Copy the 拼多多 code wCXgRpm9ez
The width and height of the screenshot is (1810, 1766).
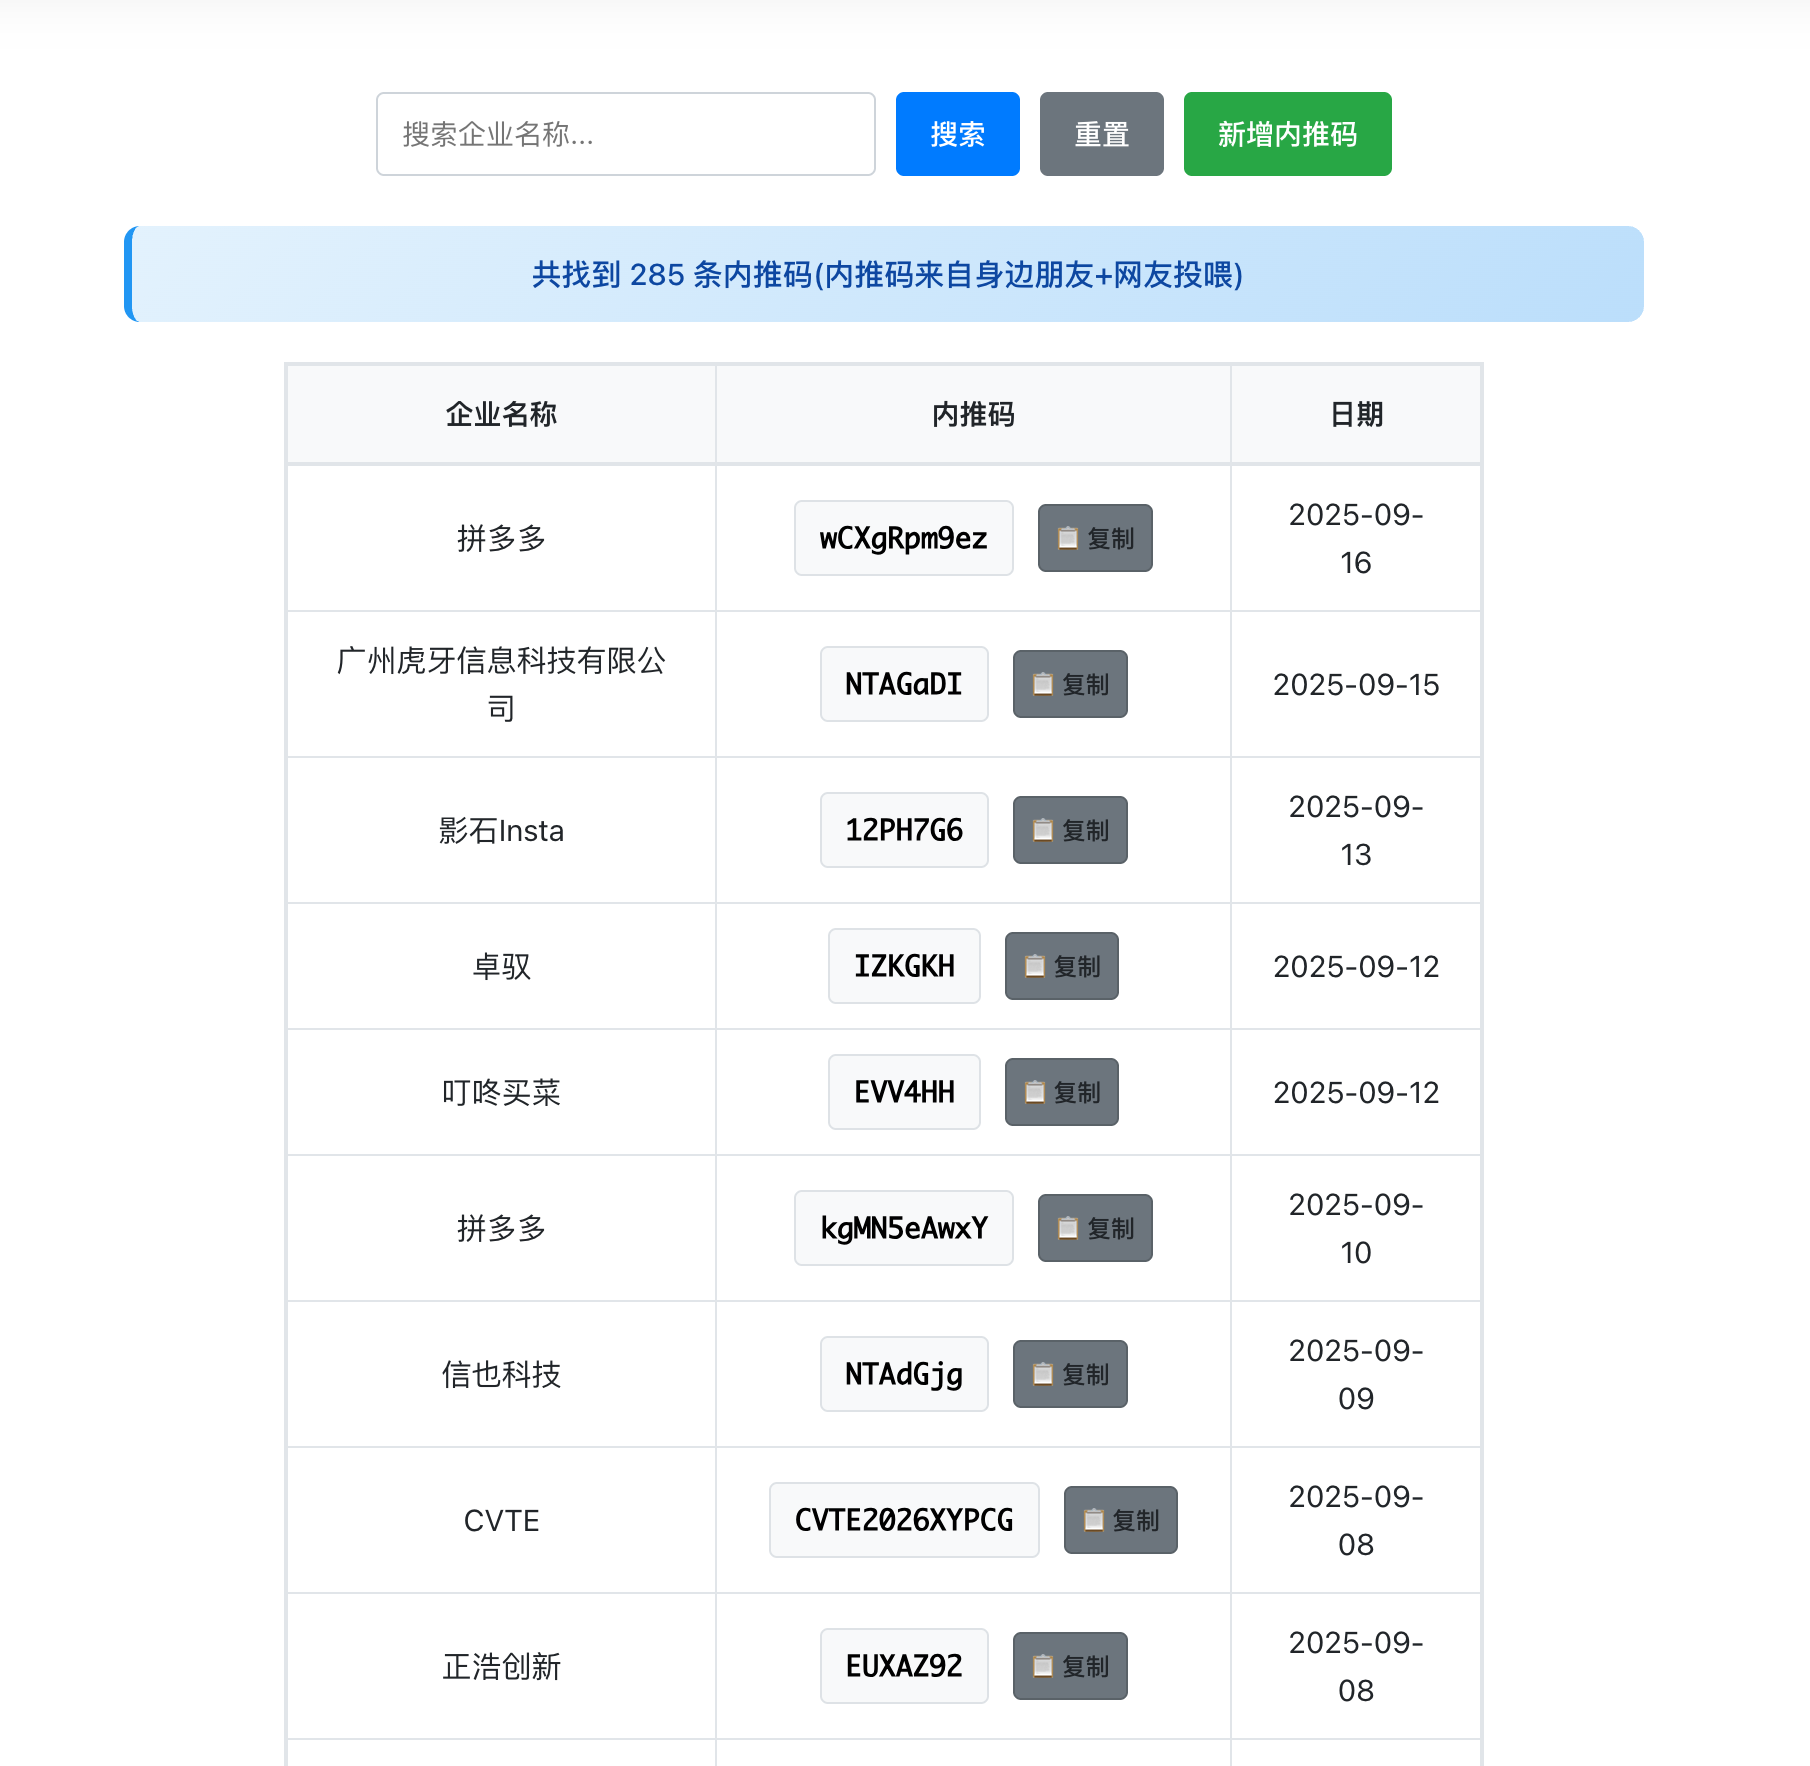pos(1094,538)
